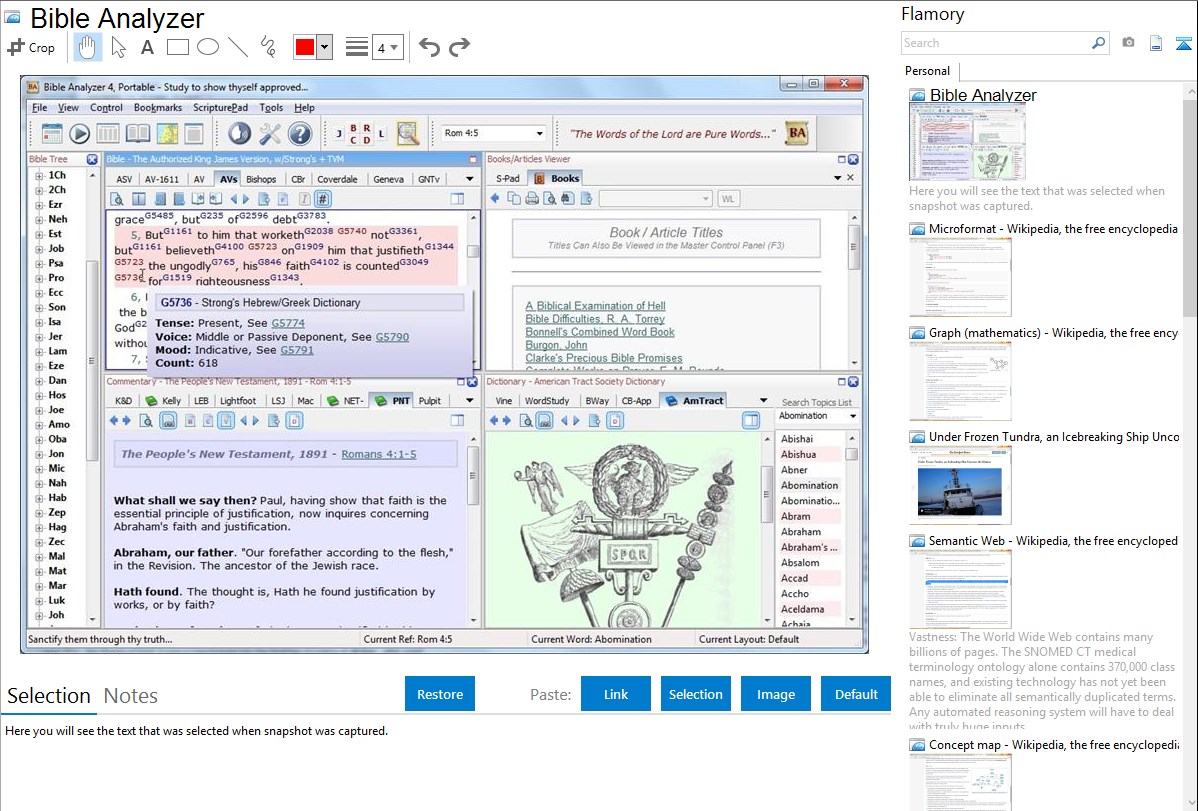The image size is (1198, 811).
Task: Open the Romans 4:1-5 reference link
Action: (379, 454)
